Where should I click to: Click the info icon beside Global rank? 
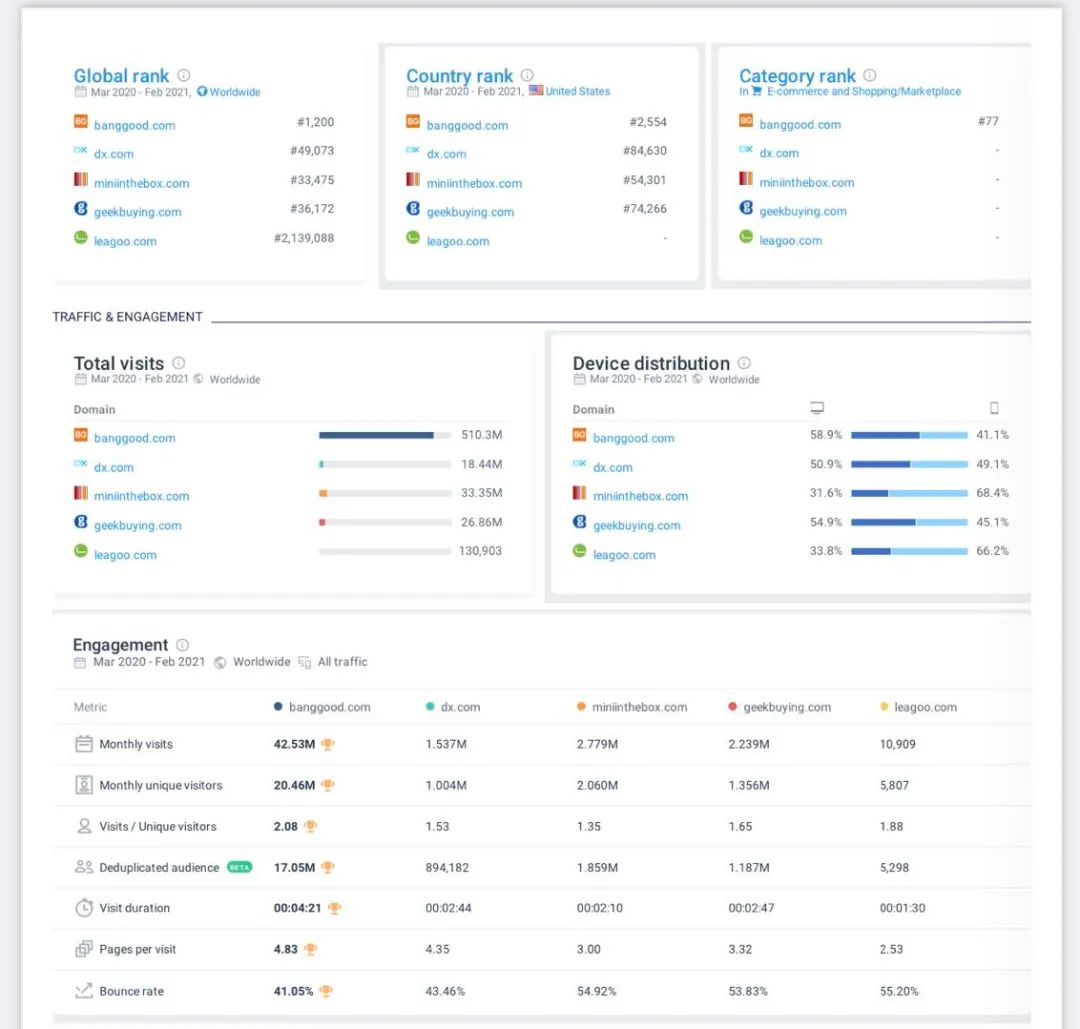[184, 75]
